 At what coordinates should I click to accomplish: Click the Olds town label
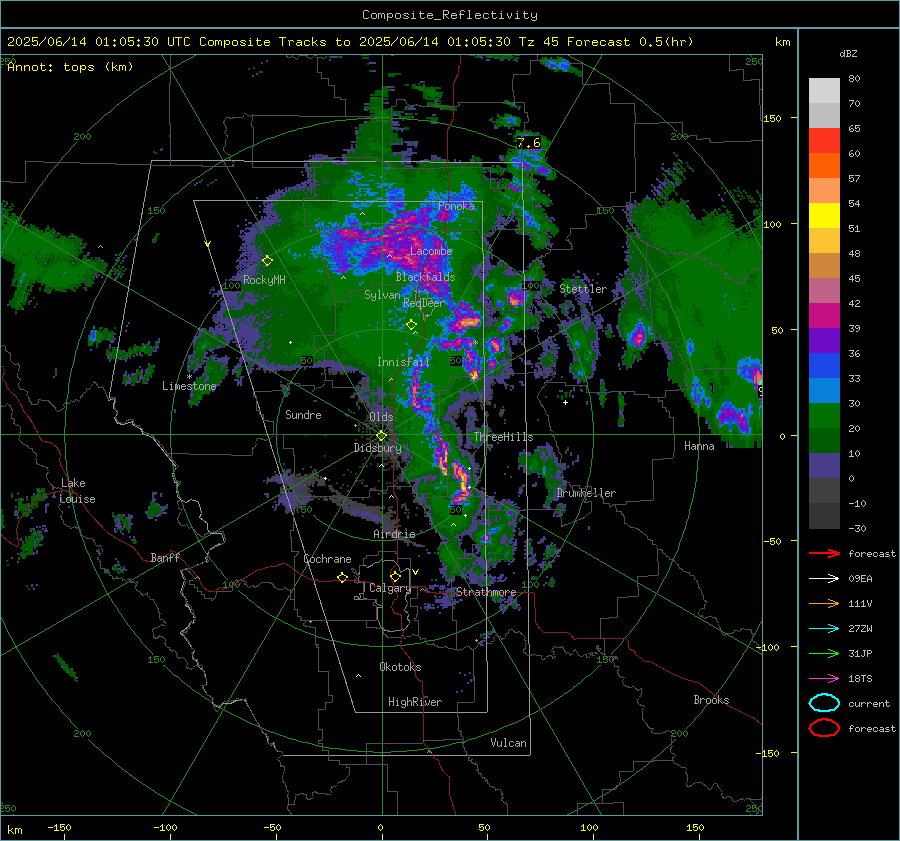click(x=381, y=417)
